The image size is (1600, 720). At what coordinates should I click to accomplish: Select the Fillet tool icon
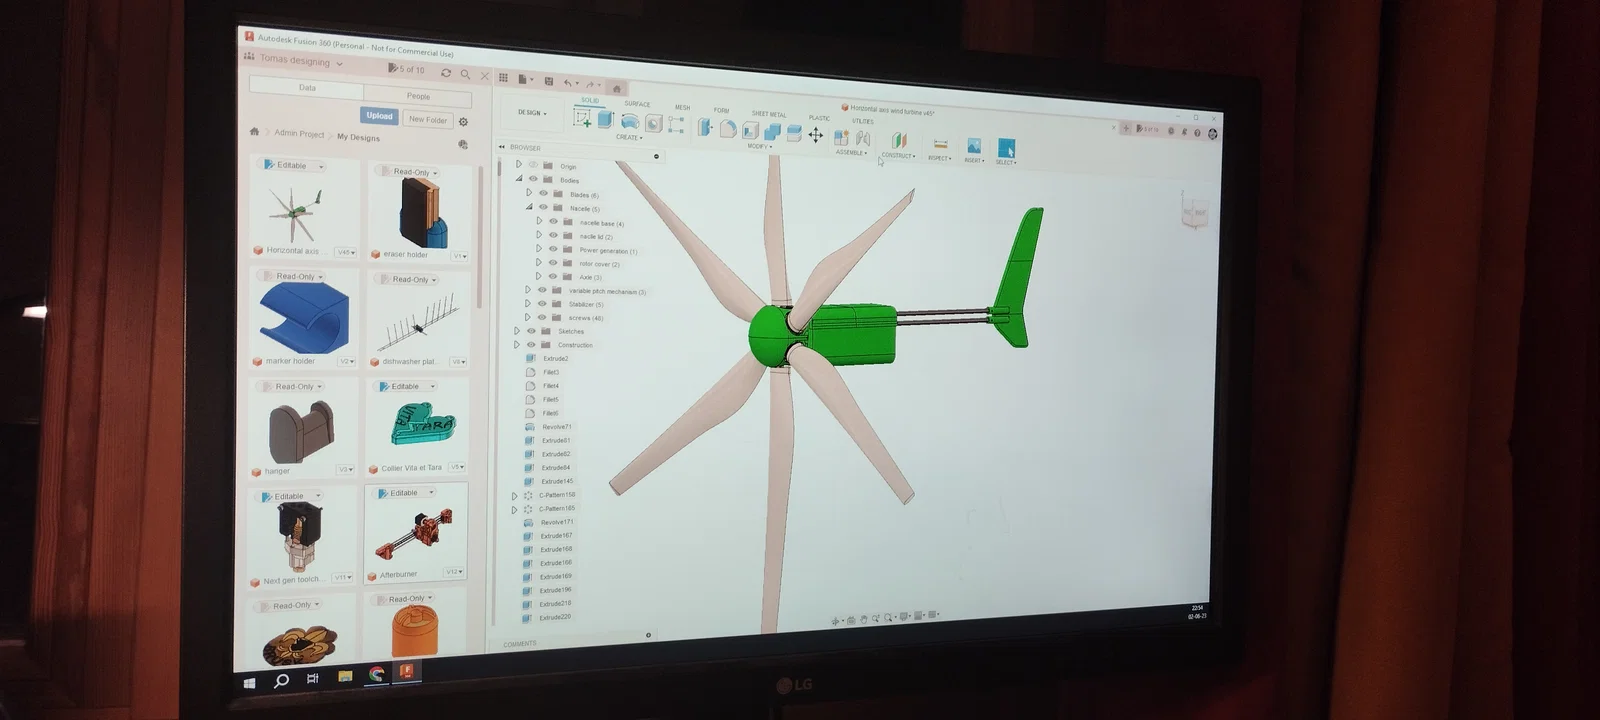pos(728,129)
